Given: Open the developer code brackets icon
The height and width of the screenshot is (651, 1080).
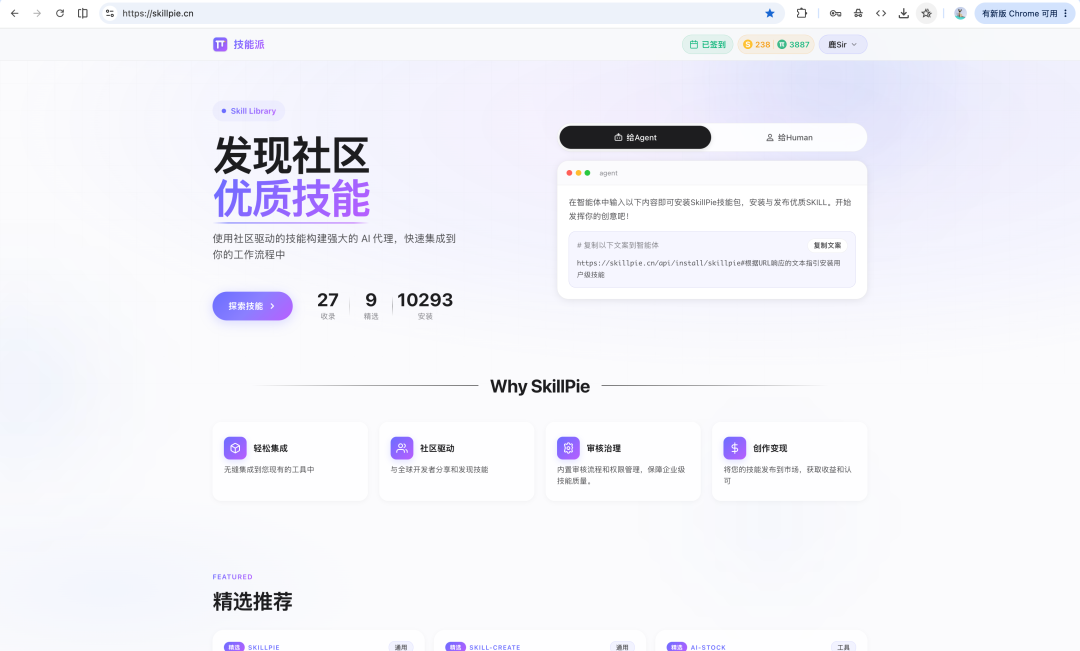Looking at the screenshot, I should click(x=881, y=13).
